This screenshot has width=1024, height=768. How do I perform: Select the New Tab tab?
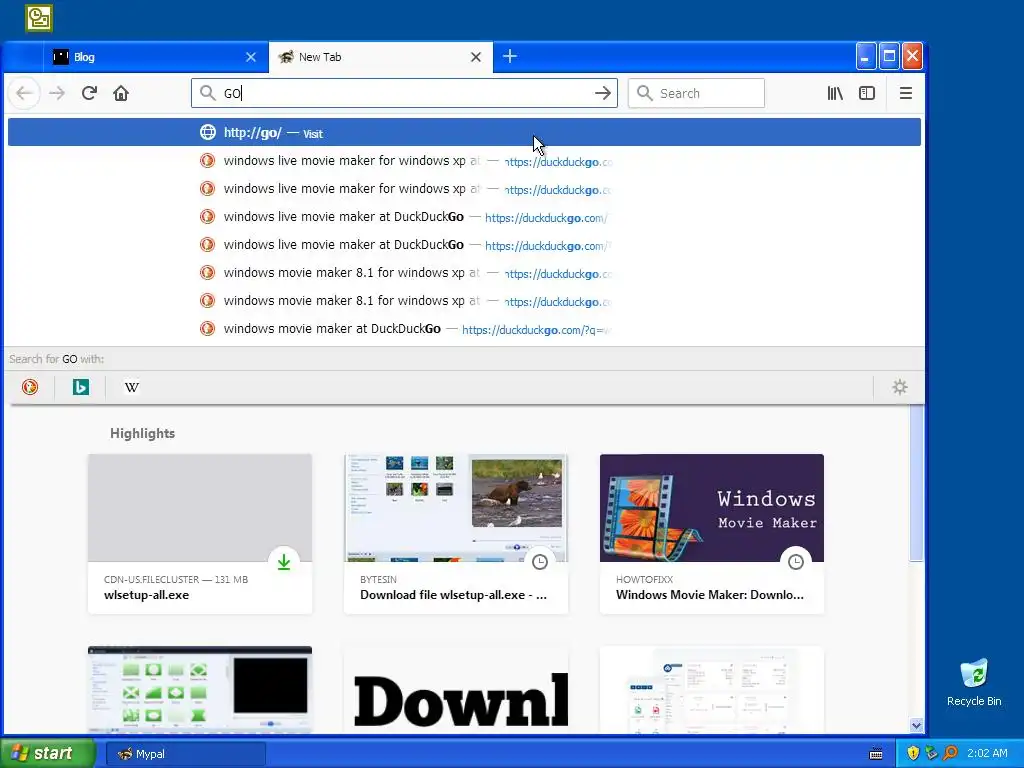pos(381,57)
